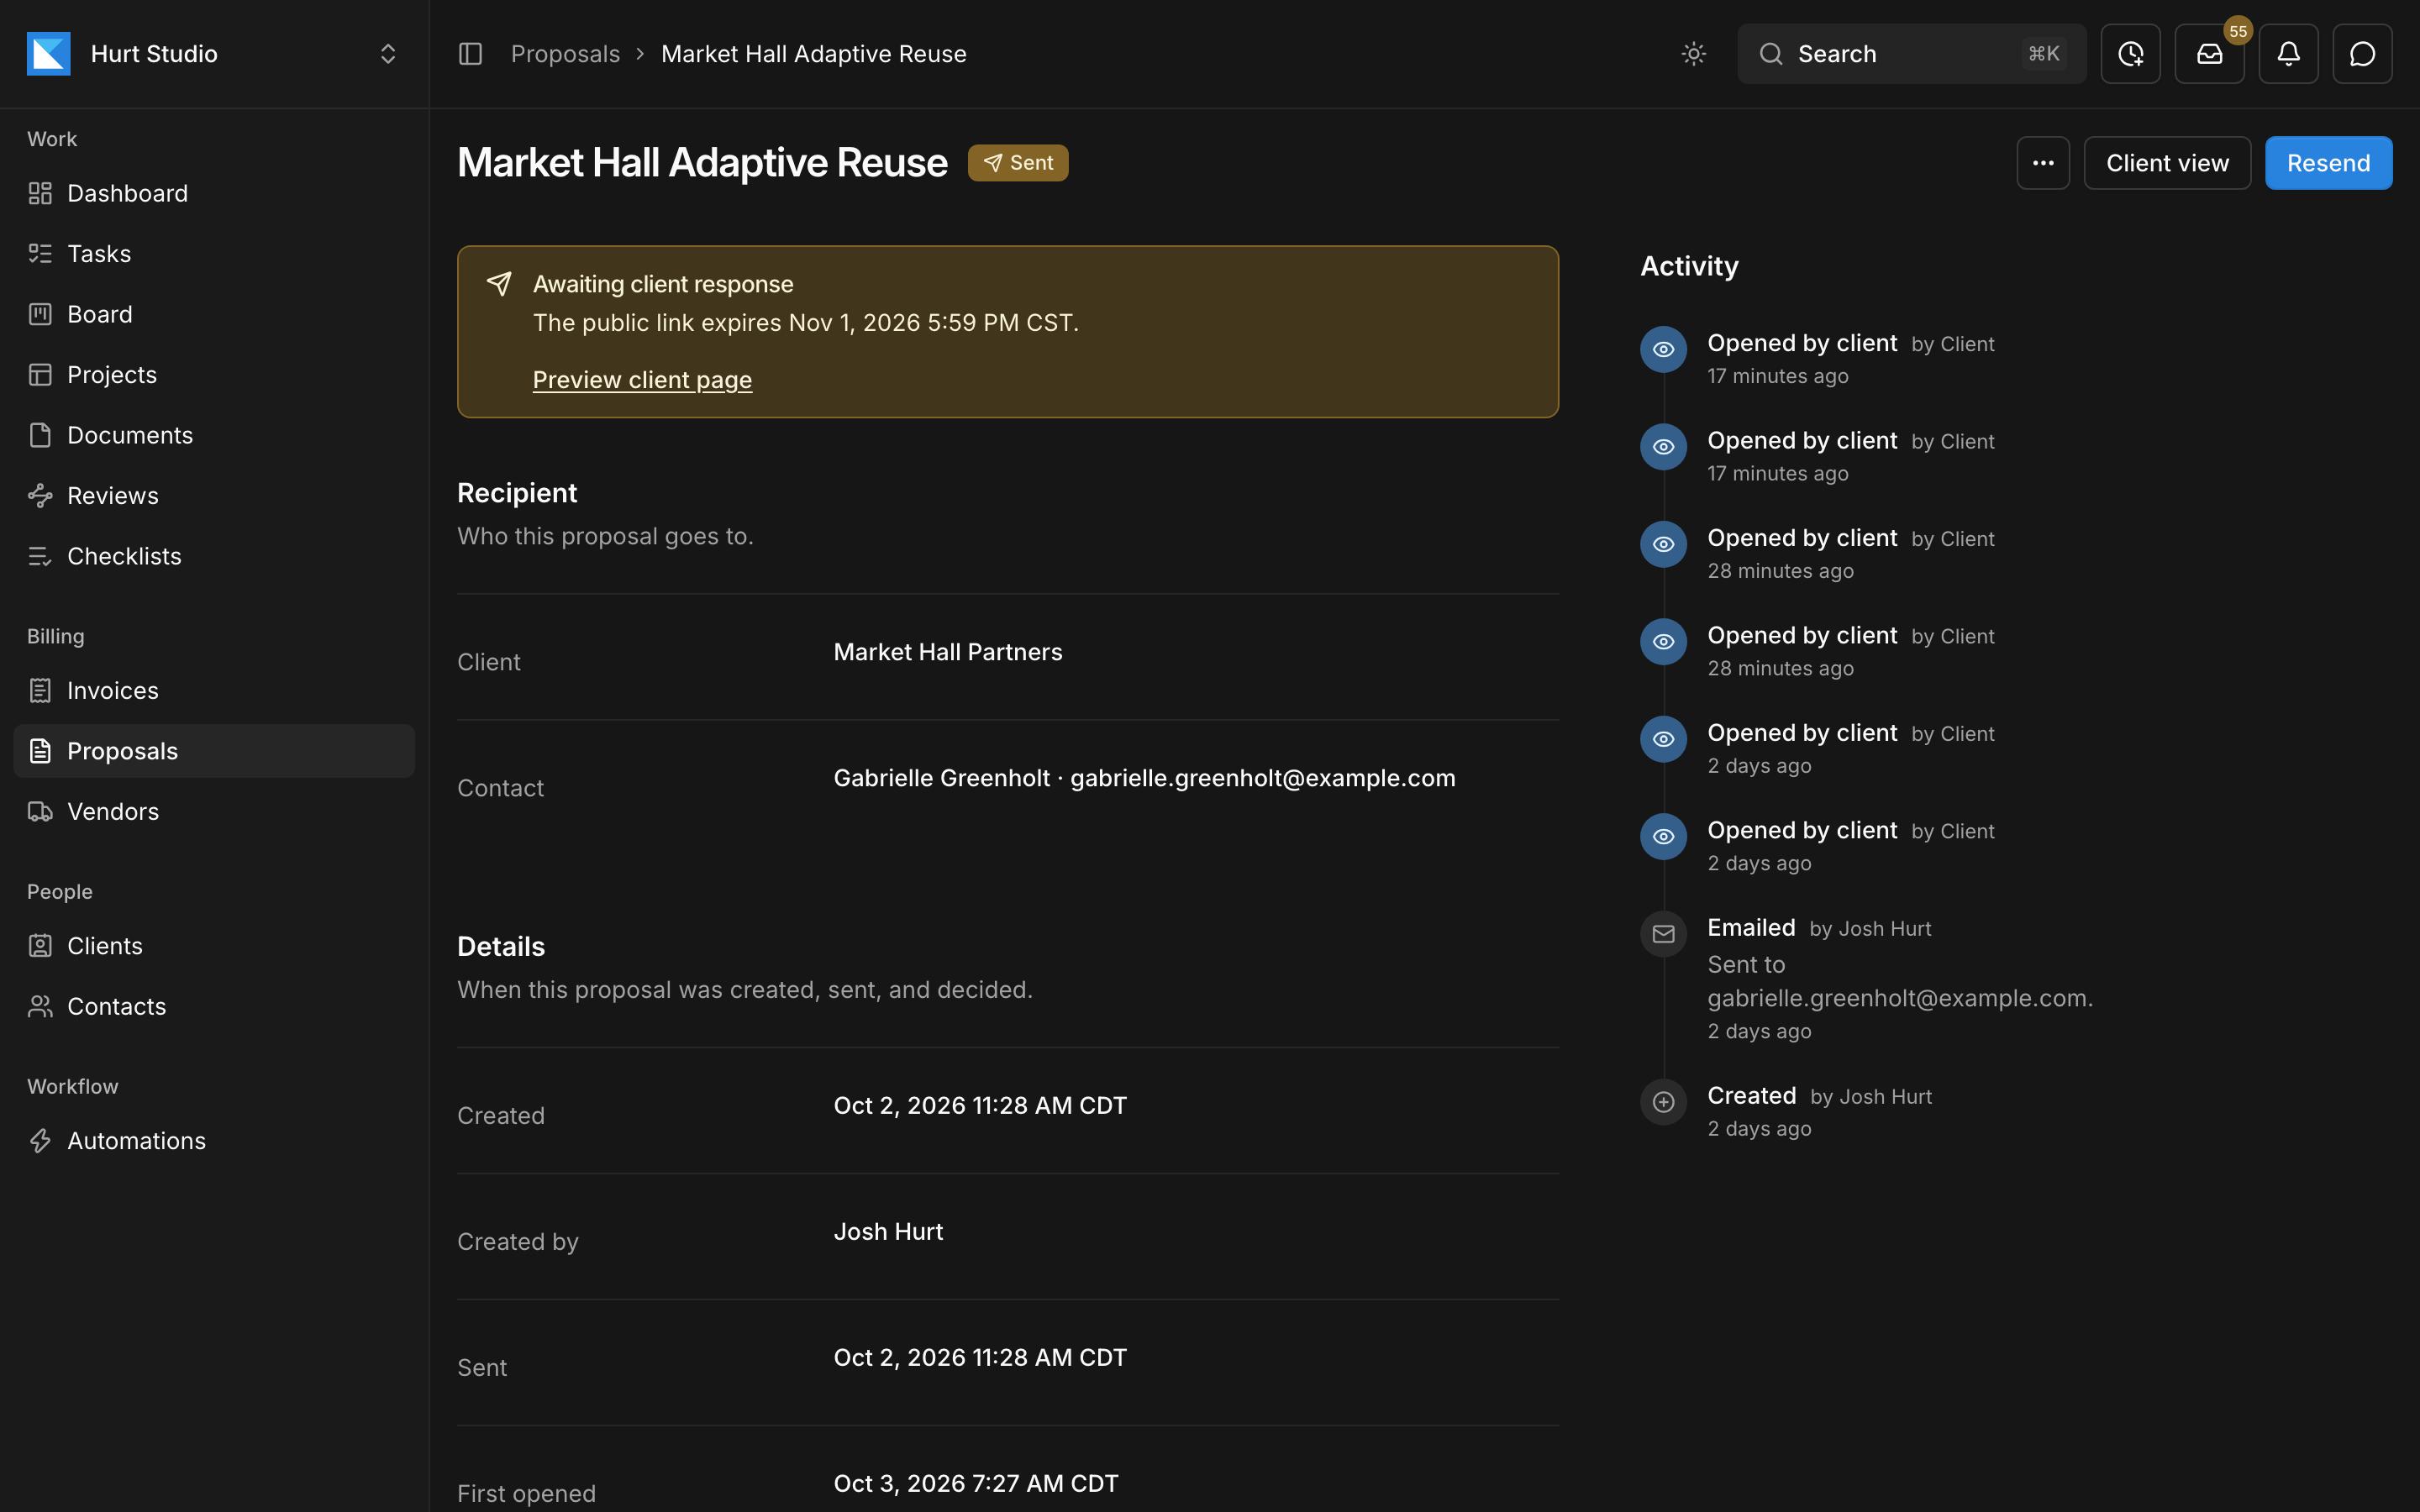Open the three-dot more actions menu
Image resolution: width=2420 pixels, height=1512 pixels.
[x=2043, y=163]
